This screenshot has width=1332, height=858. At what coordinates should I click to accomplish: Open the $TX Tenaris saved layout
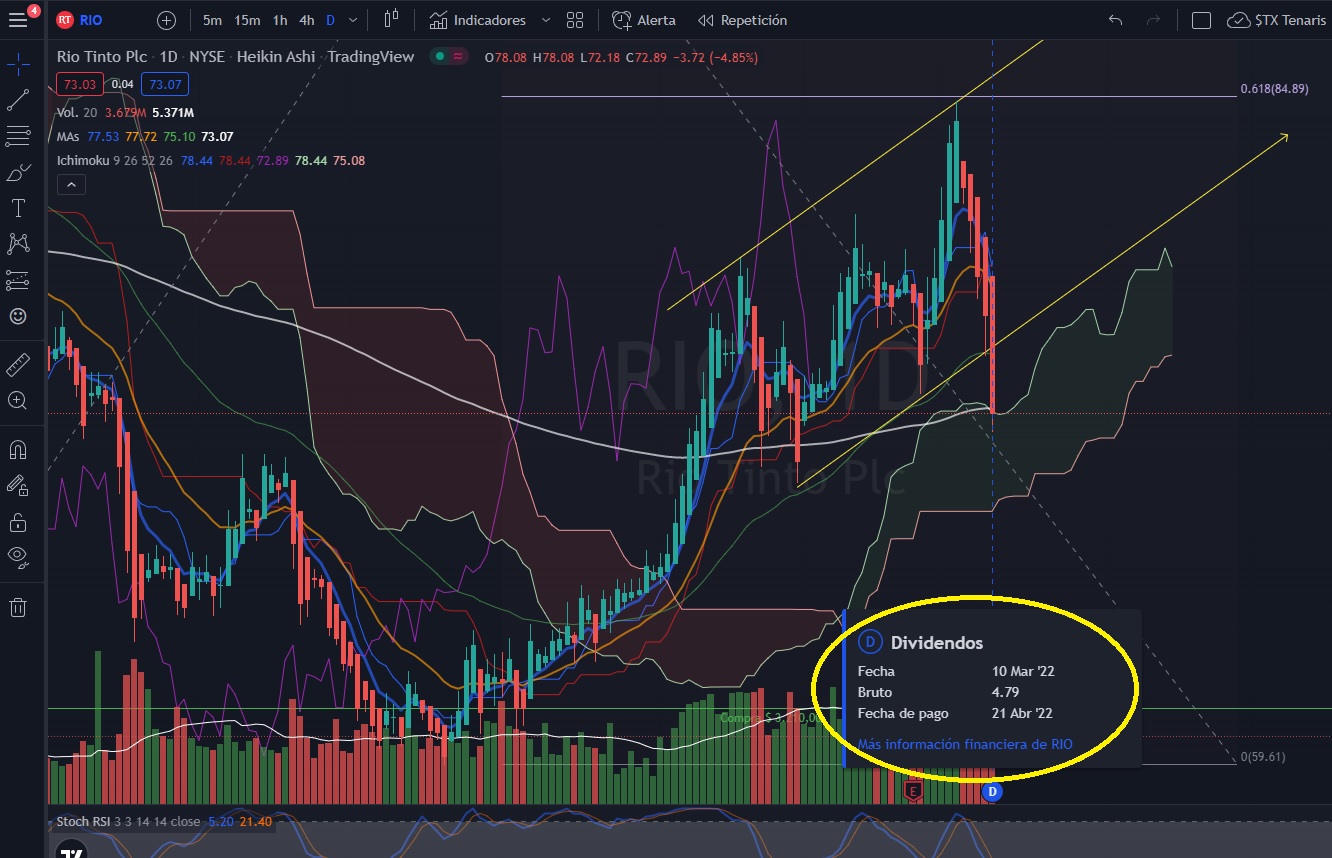click(x=1278, y=20)
